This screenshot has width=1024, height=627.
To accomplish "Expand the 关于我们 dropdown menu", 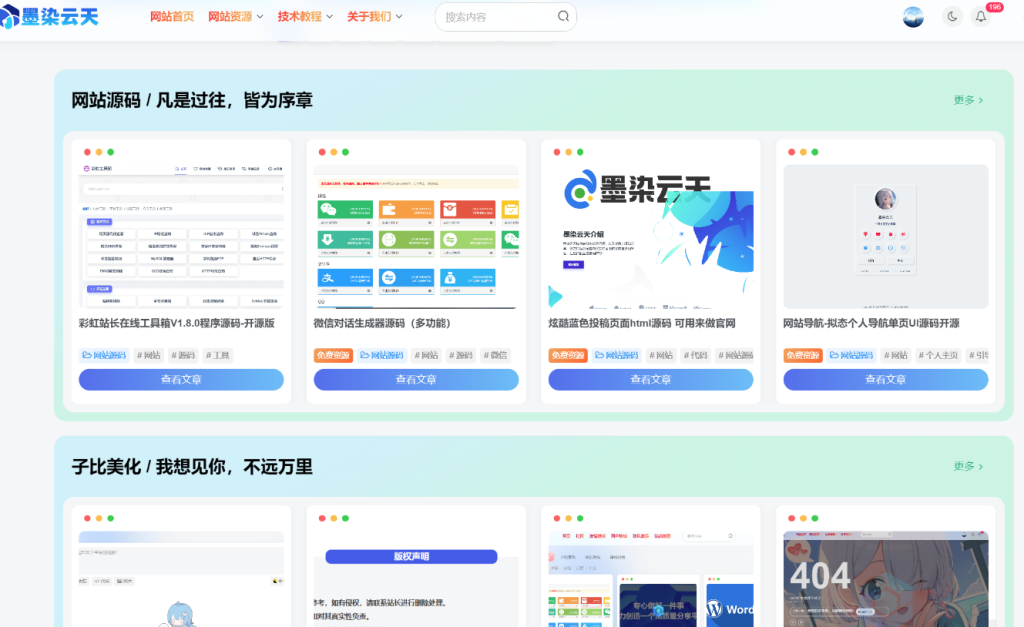I will [370, 16].
